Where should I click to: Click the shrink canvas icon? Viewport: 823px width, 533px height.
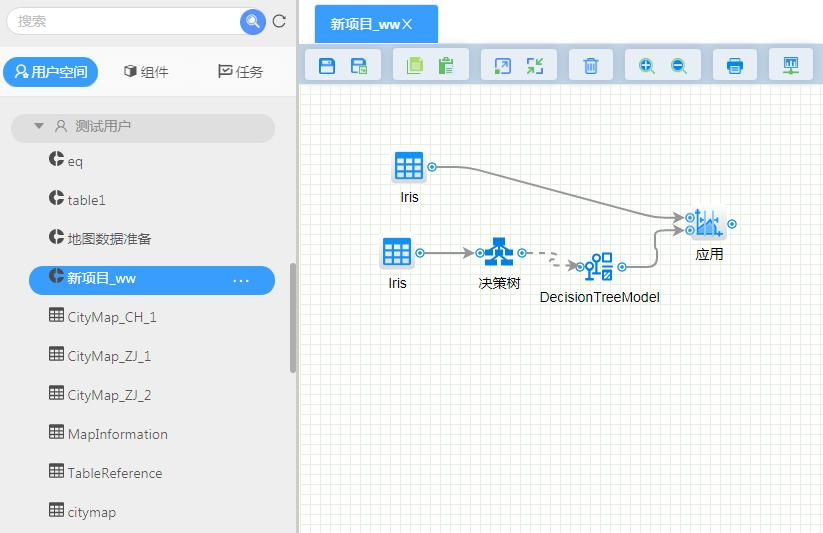(x=535, y=66)
